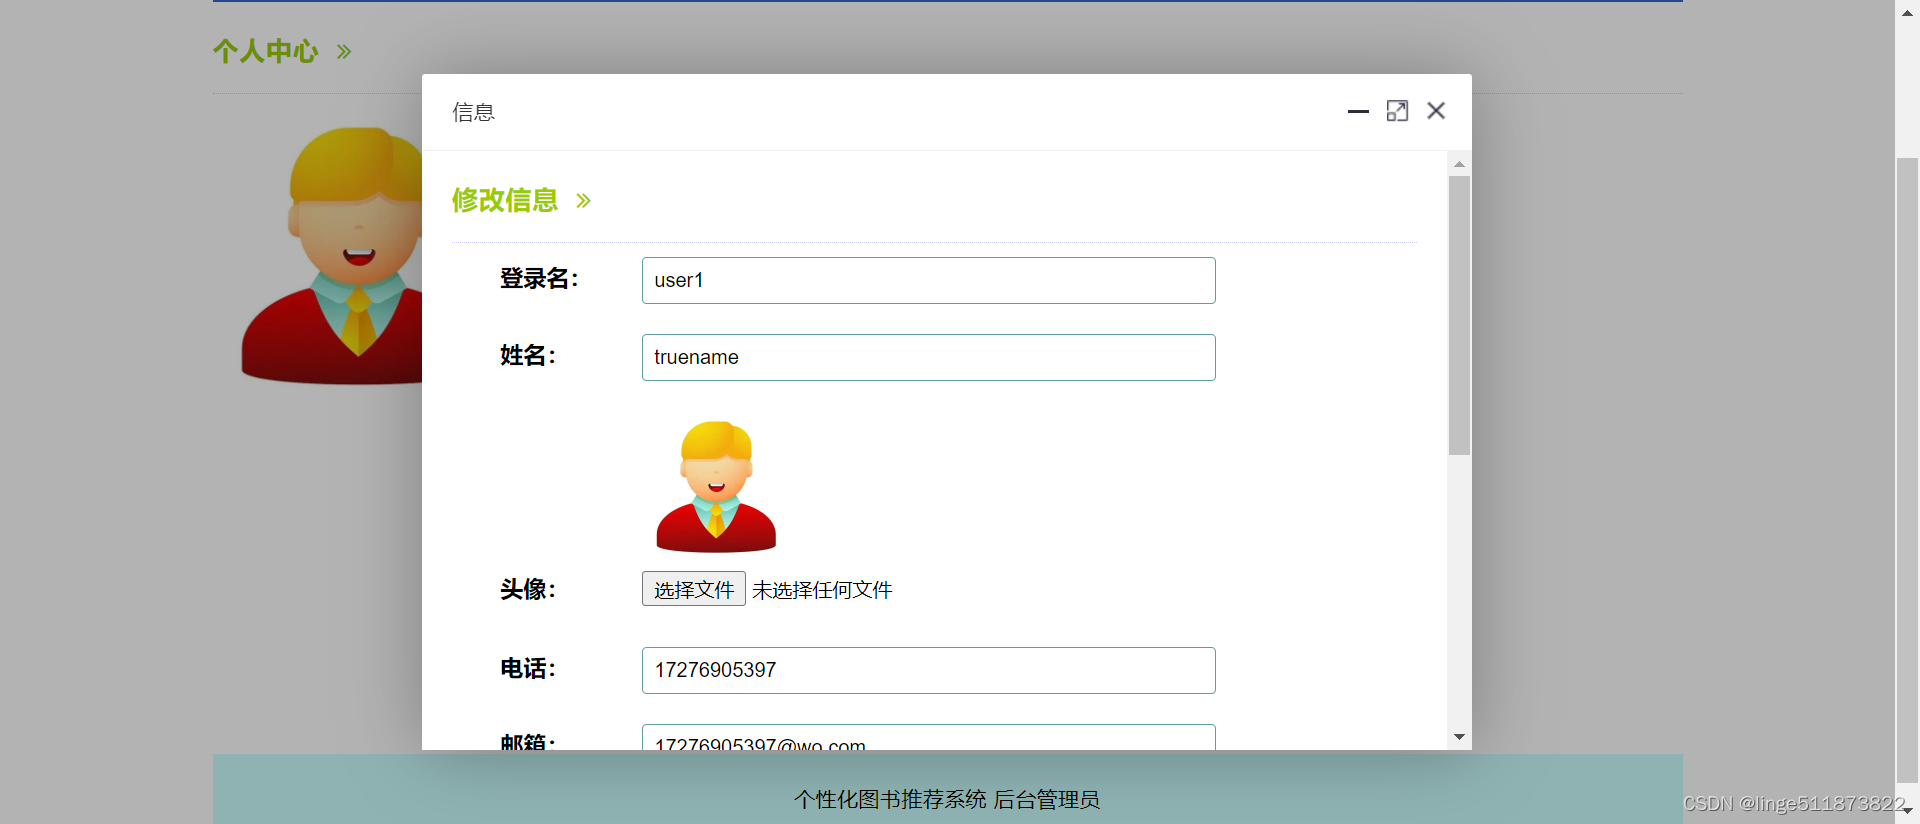Click the dialog scrollbar up arrow

(1459, 163)
